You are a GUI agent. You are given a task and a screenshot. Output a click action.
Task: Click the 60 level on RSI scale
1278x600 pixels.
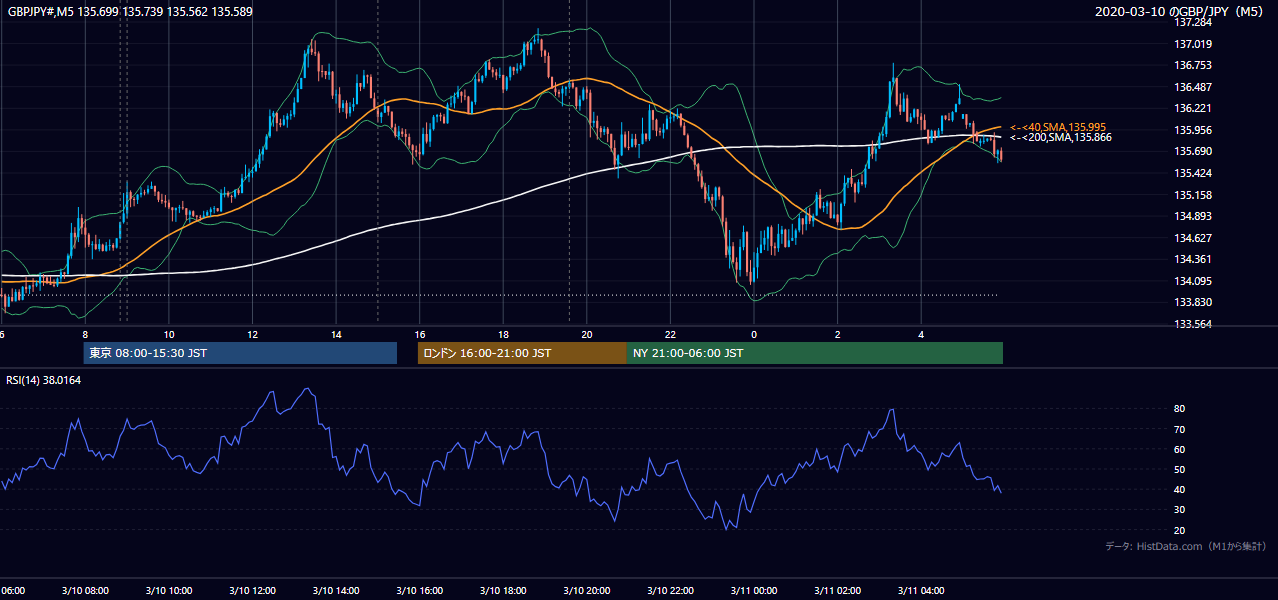pyautogui.click(x=1179, y=449)
